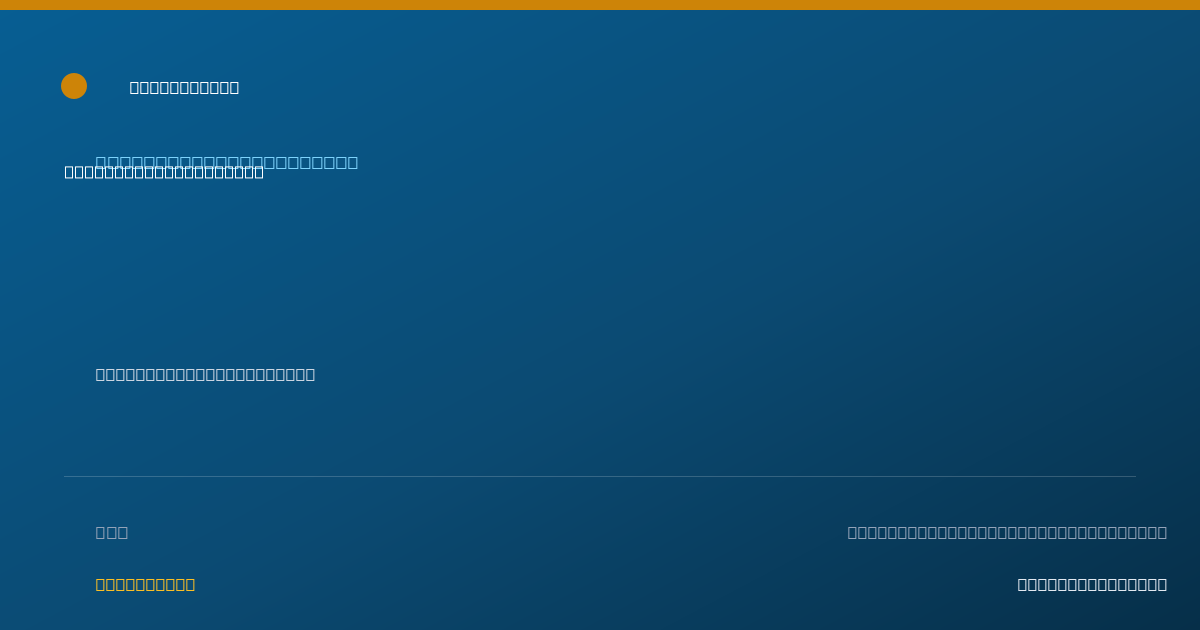1200x630 pixels.
Task: Click the last glyph of the white bottom-right footer text
Action: (1162, 584)
